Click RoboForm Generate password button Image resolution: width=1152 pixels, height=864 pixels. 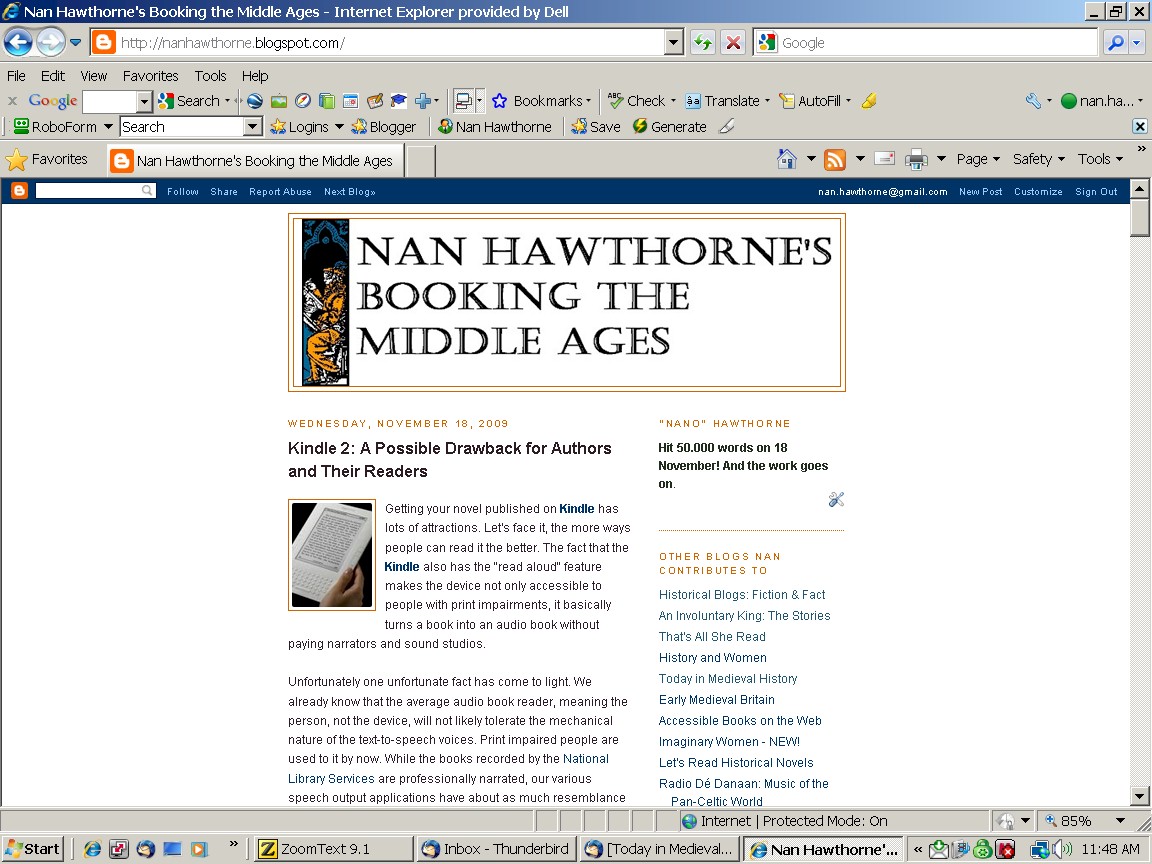[670, 126]
